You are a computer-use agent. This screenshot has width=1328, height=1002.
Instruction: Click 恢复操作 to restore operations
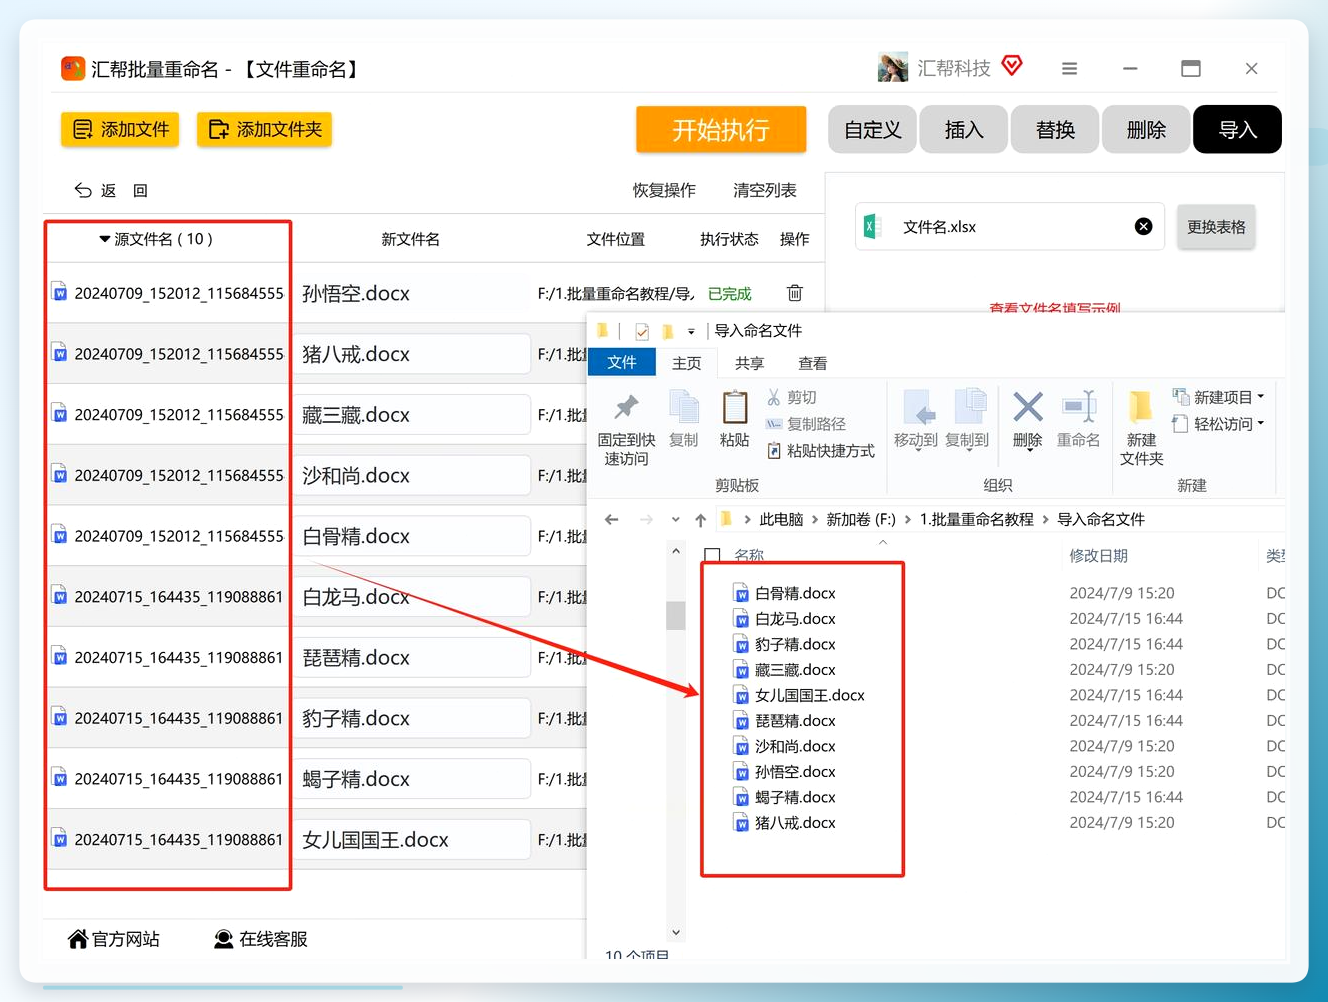[x=664, y=190]
